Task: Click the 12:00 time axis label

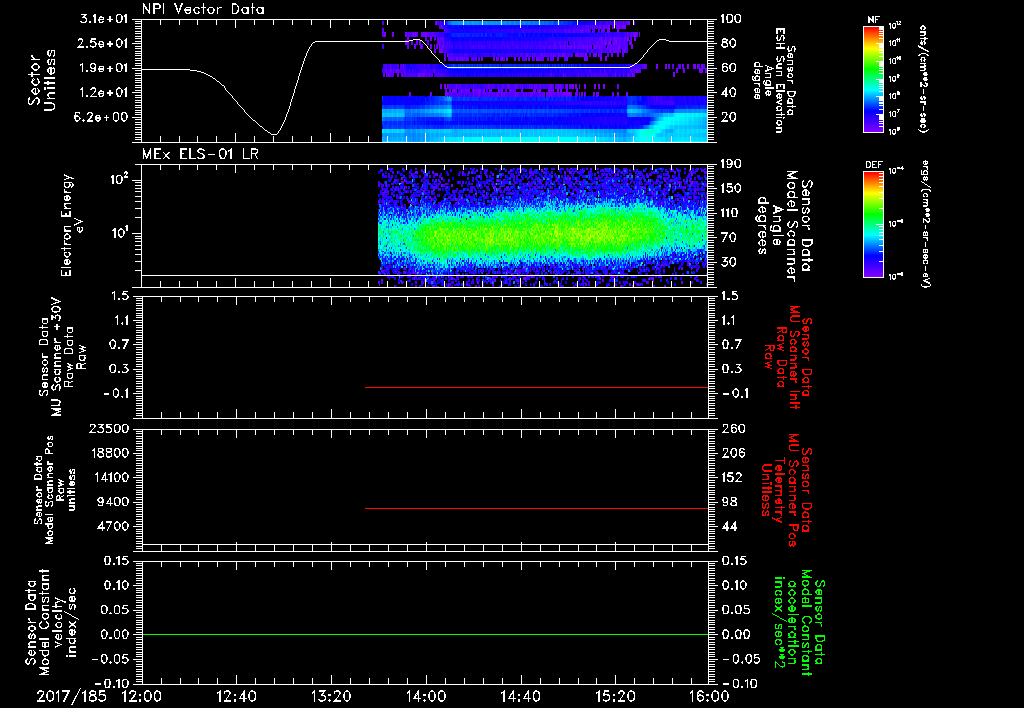Action: 142,696
